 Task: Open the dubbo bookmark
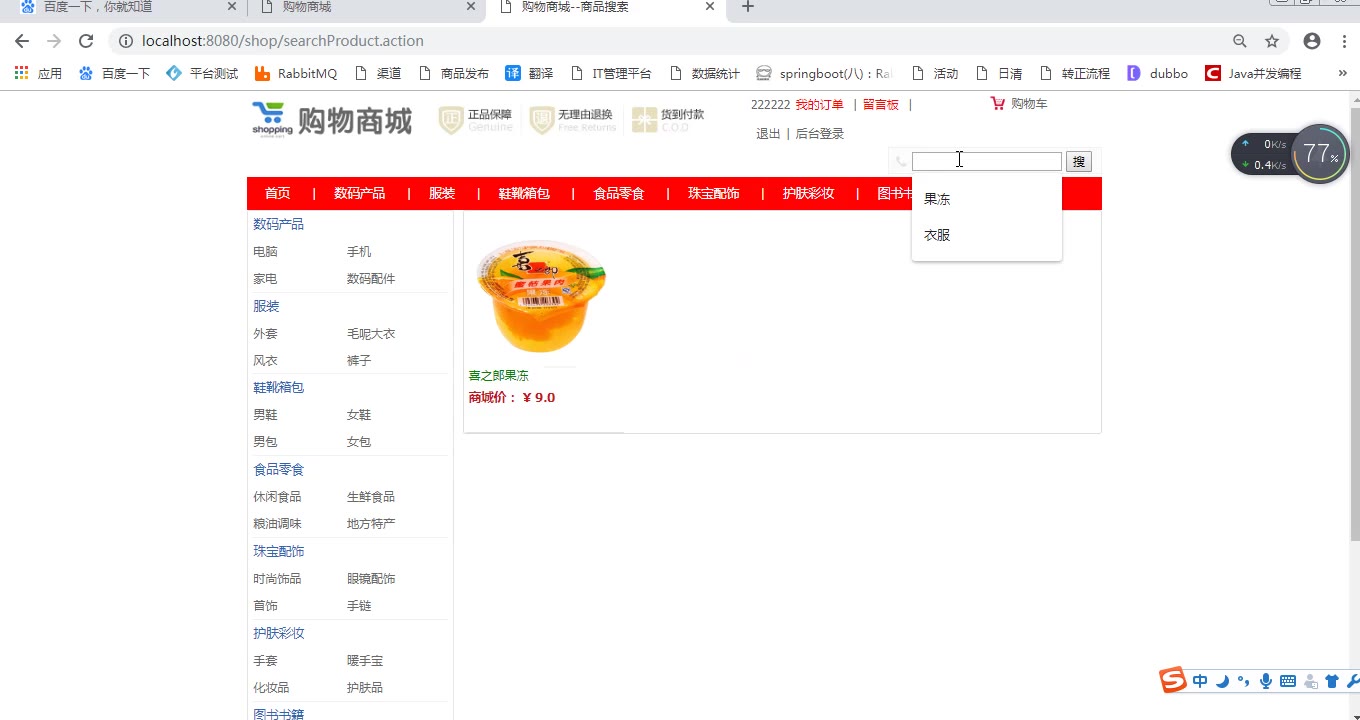pos(1158,73)
